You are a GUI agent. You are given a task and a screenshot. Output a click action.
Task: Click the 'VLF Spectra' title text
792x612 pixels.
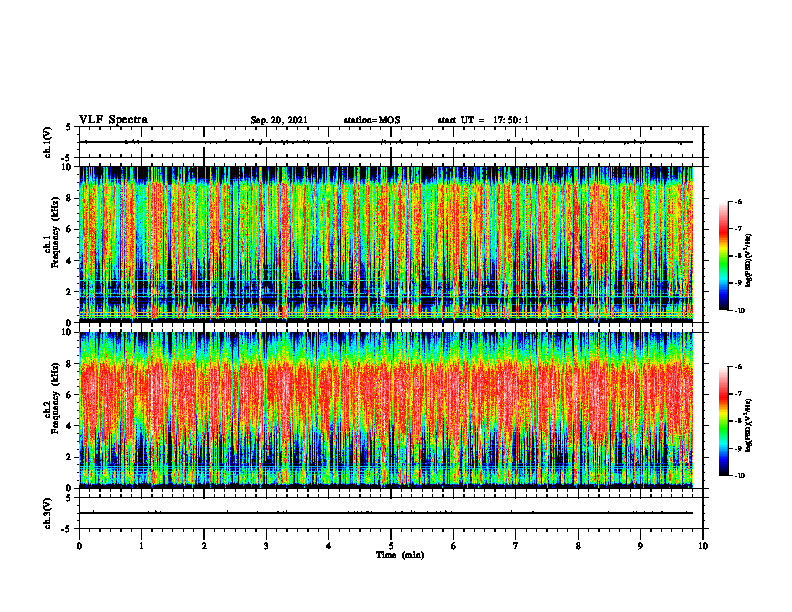pos(113,120)
